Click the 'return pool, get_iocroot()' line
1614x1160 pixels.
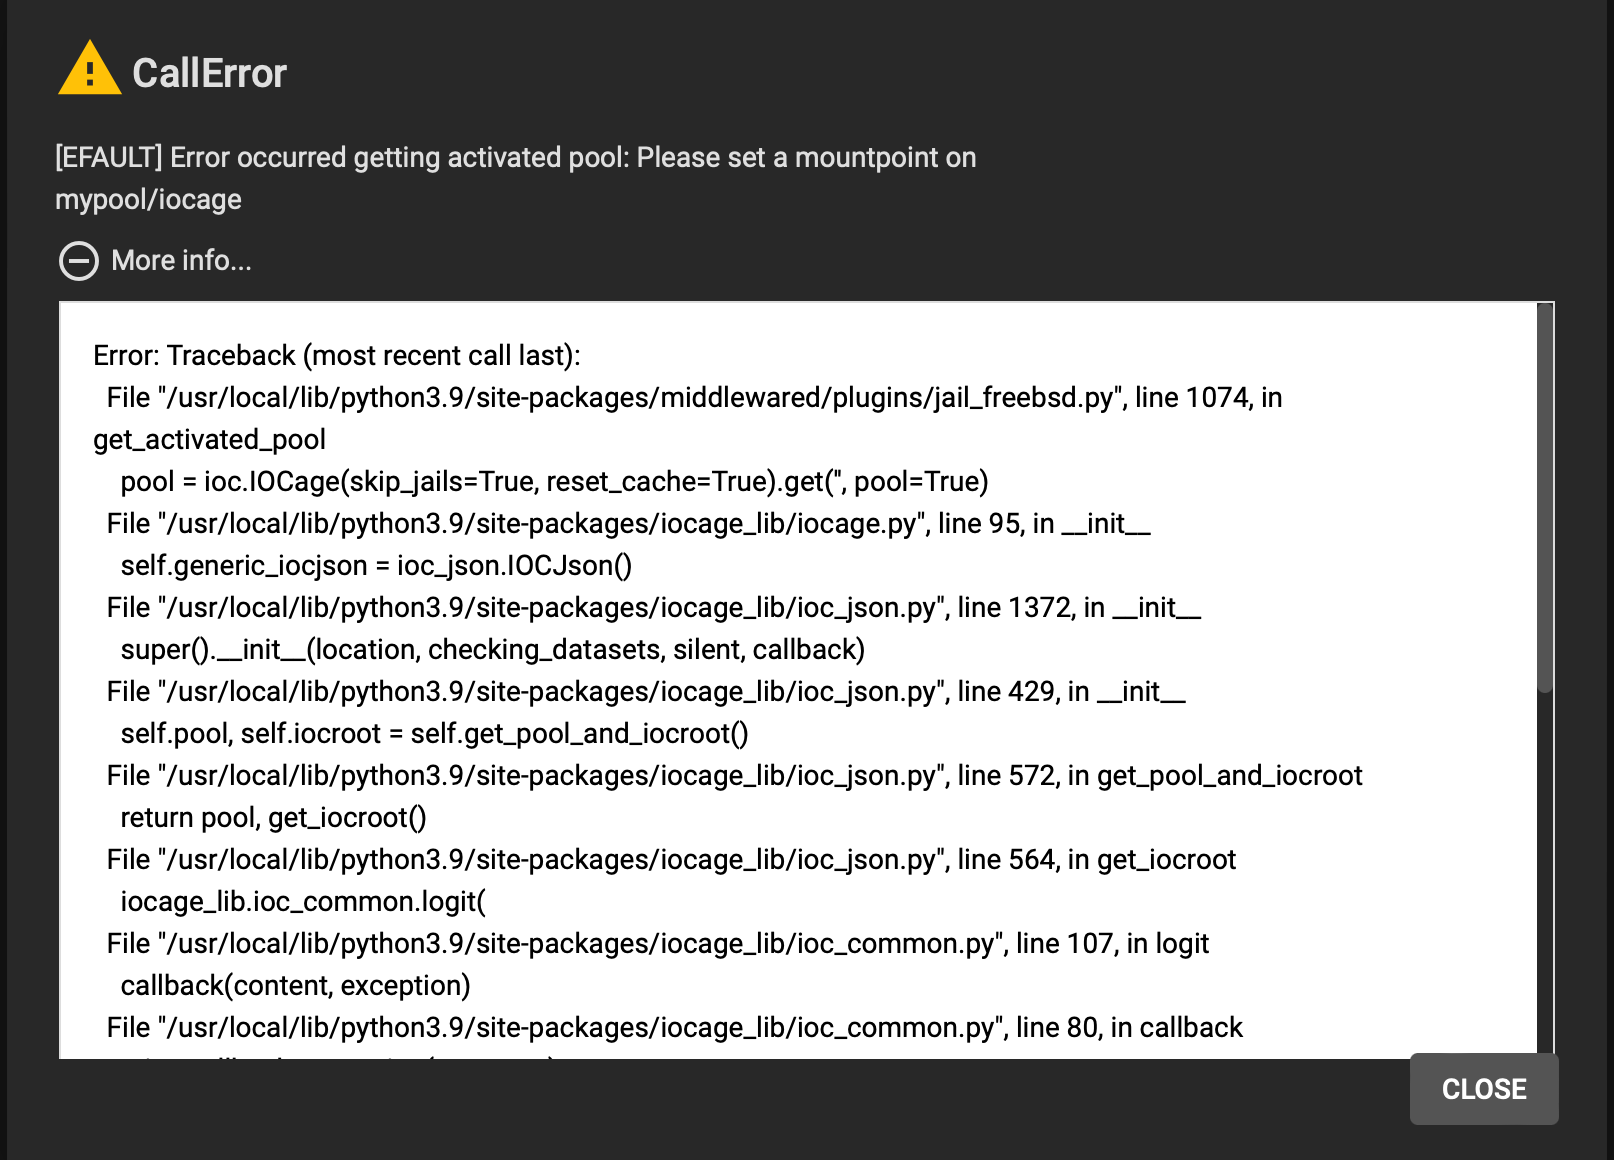(273, 818)
